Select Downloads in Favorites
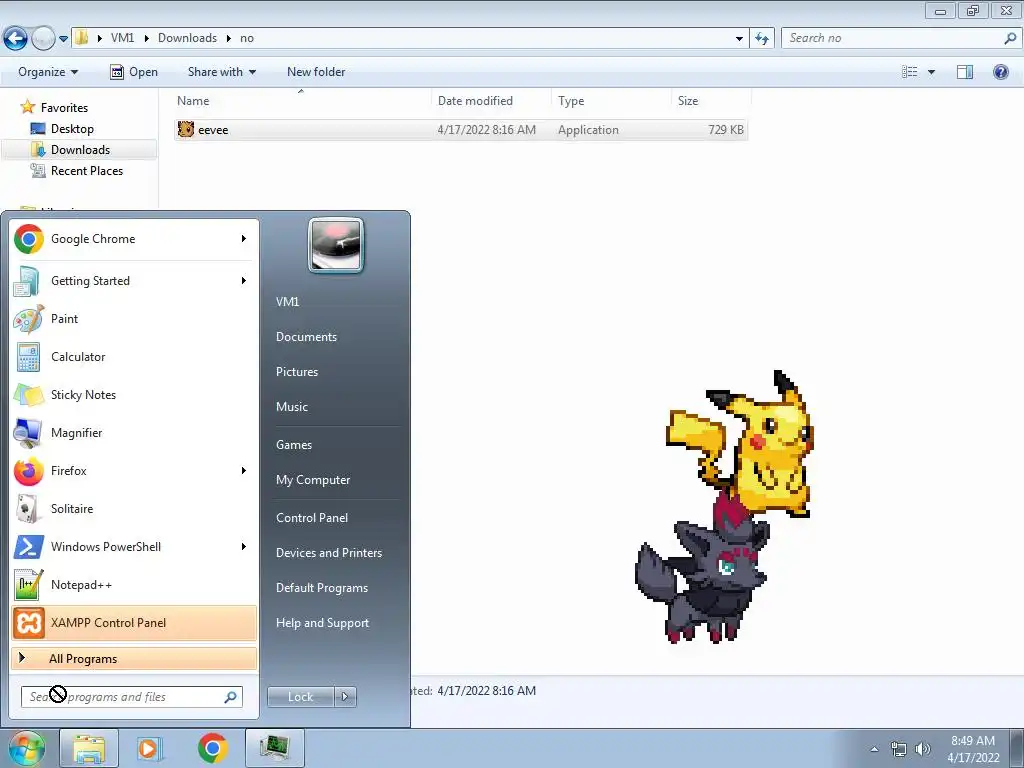Viewport: 1024px width, 768px height. point(80,150)
